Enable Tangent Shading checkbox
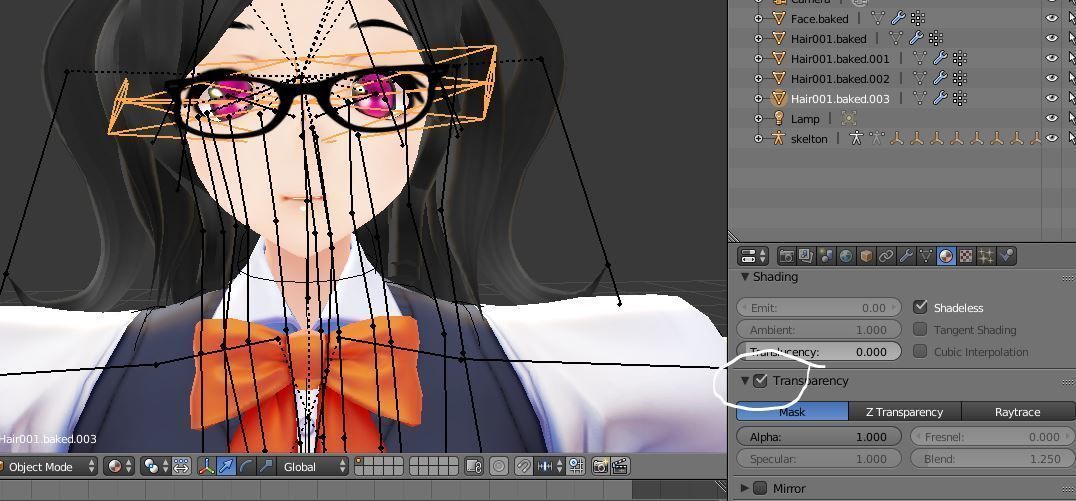This screenshot has height=501, width=1076. 920,329
